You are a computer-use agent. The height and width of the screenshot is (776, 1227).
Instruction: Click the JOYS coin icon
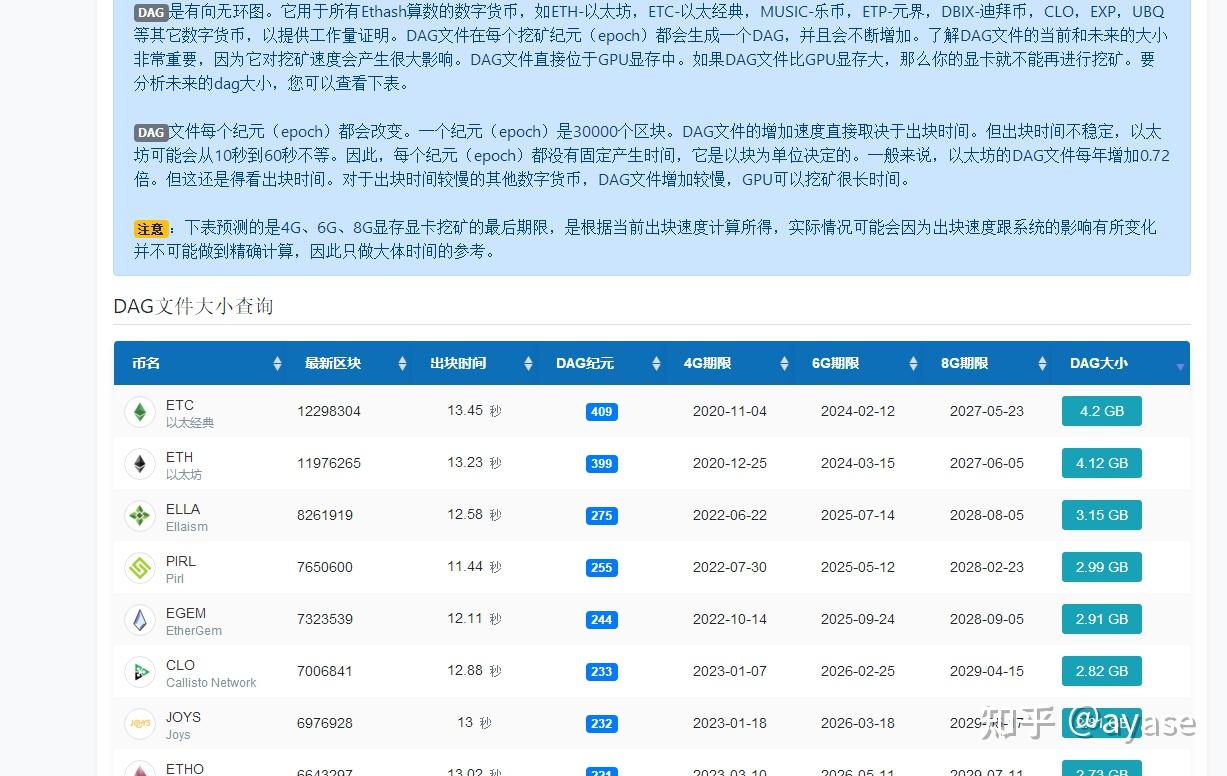(x=140, y=724)
